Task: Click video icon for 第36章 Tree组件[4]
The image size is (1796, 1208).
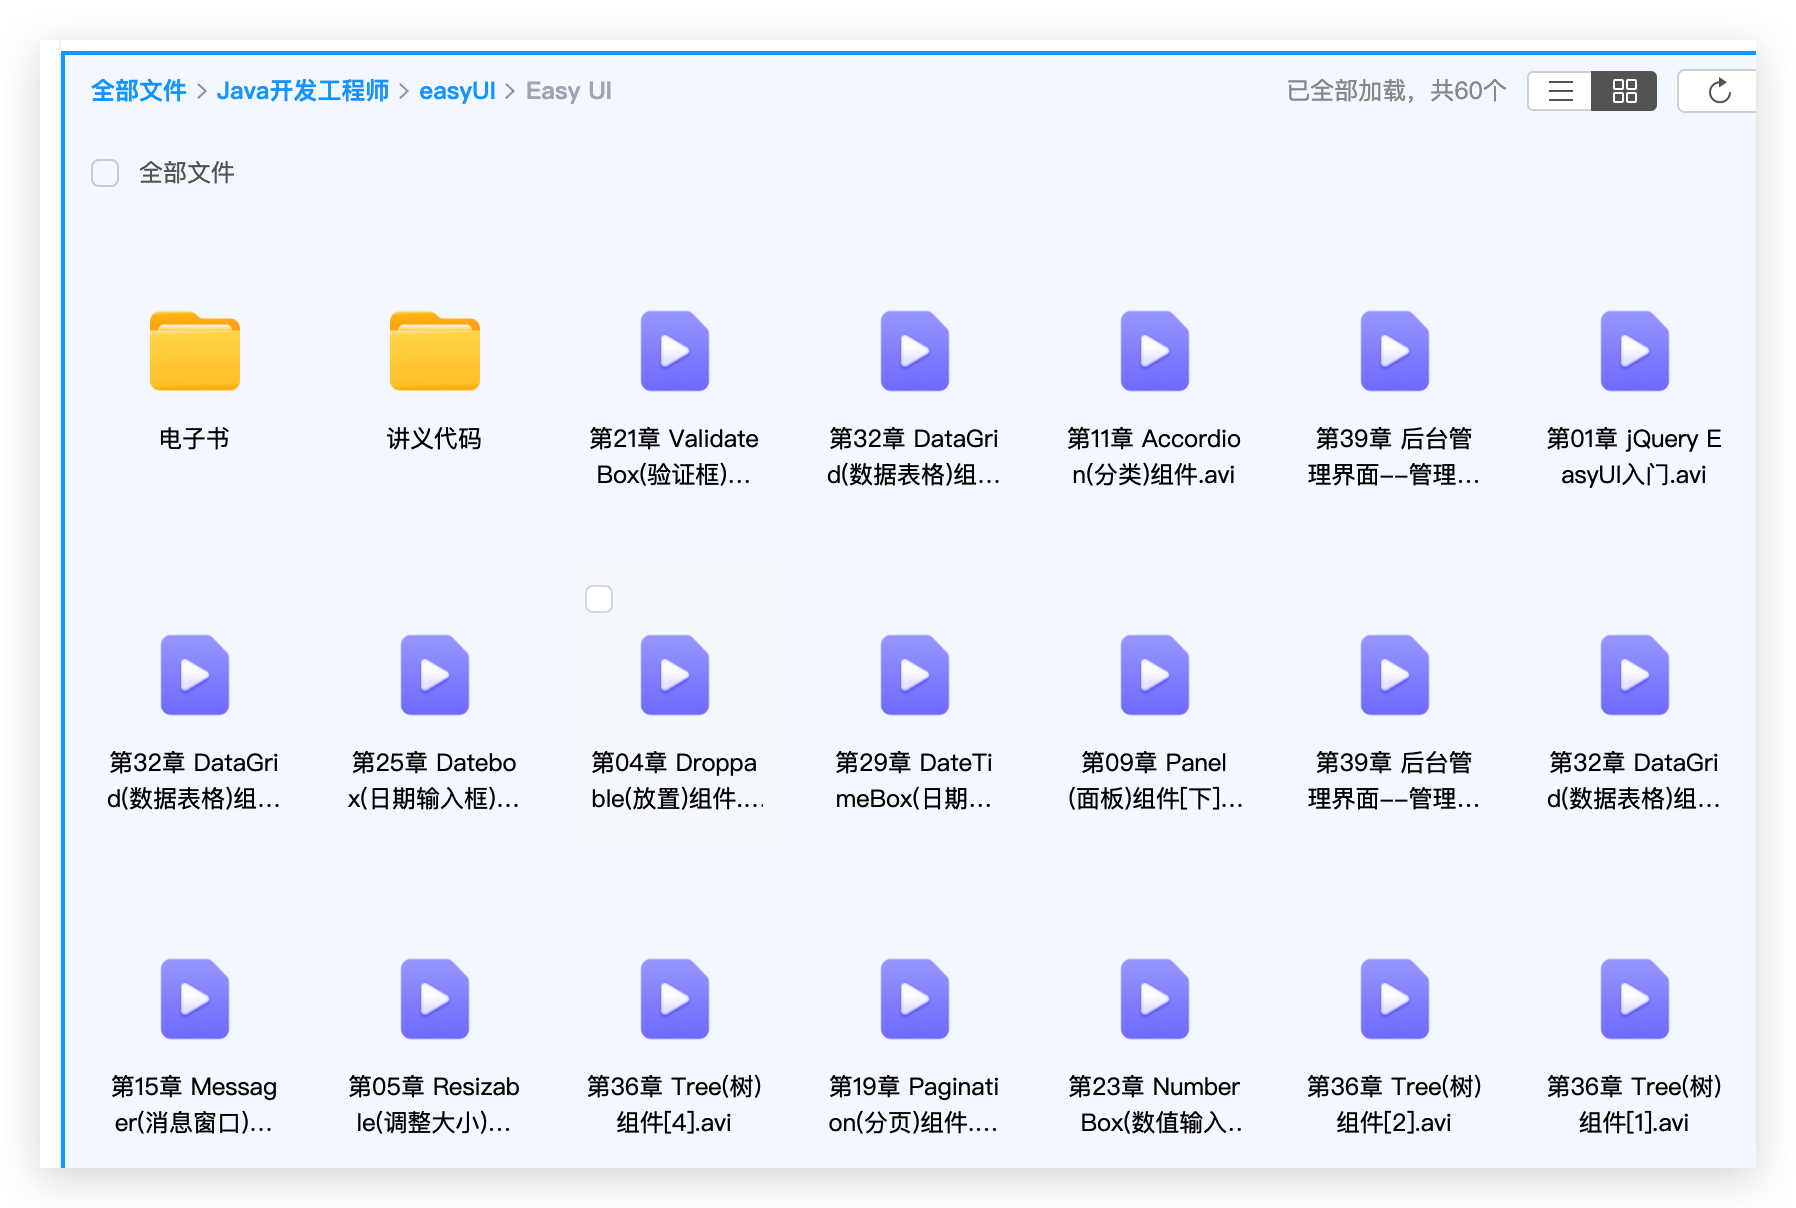Action: point(675,999)
